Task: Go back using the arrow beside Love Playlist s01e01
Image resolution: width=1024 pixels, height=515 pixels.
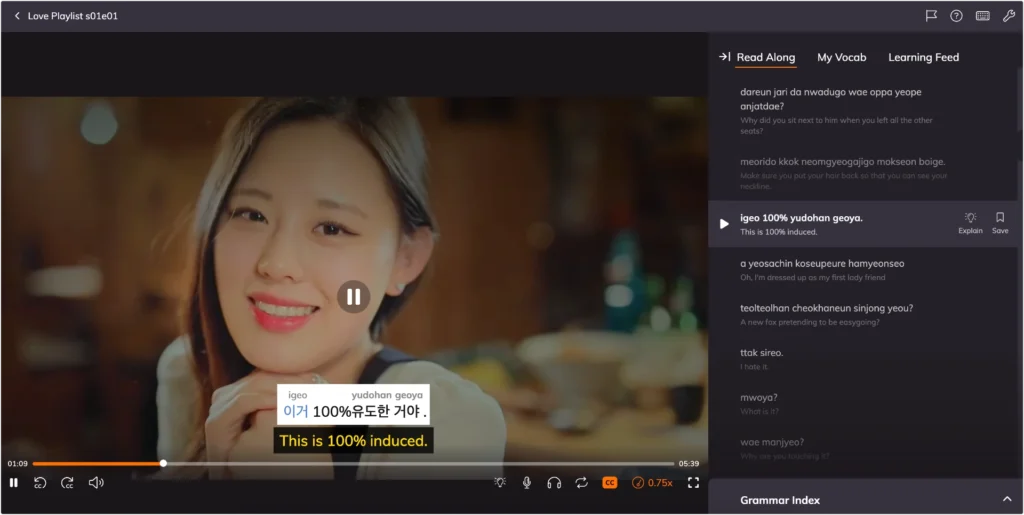Action: click(x=17, y=16)
